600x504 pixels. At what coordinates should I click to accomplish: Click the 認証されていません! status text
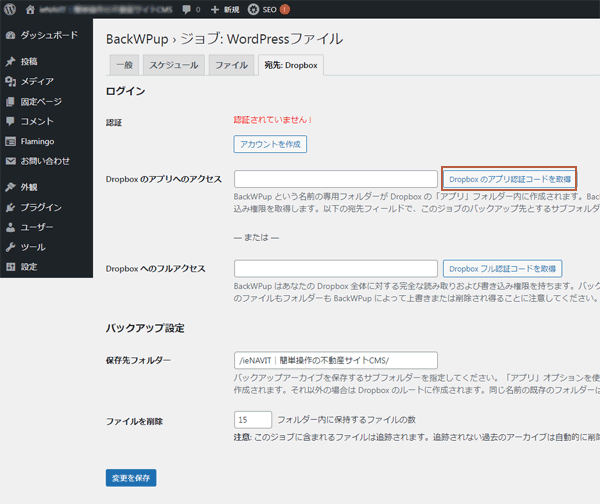coord(273,120)
